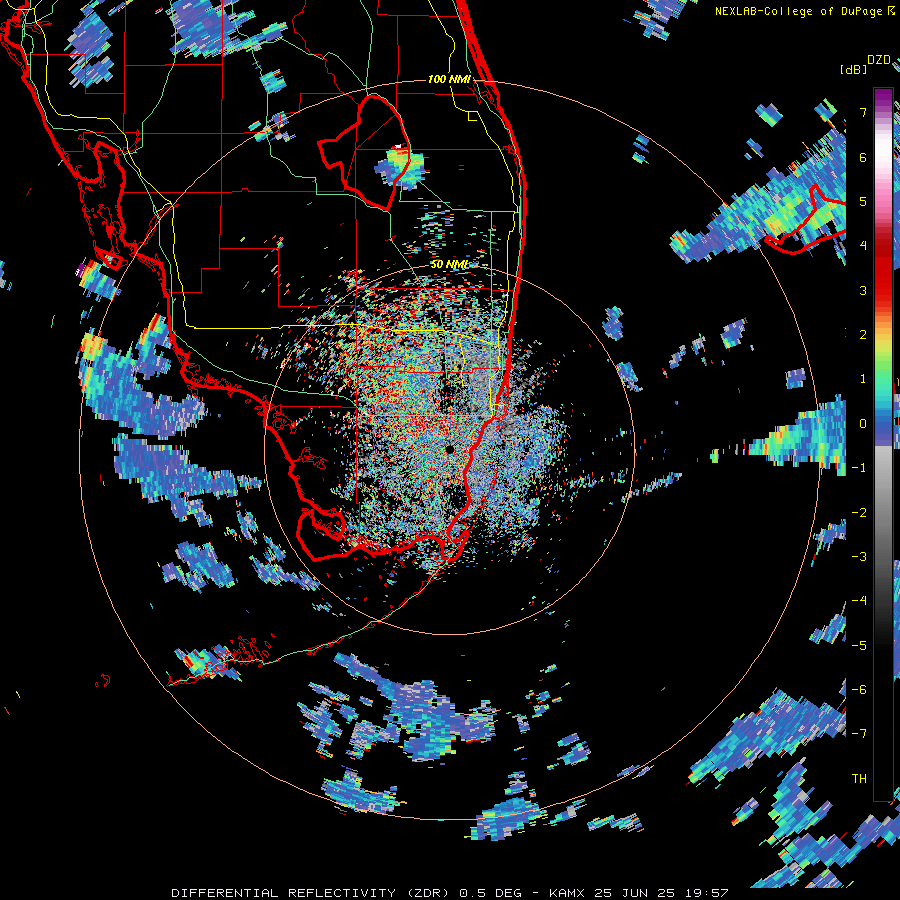Select the 4 value on the color scale
The image size is (900, 900).
(x=863, y=246)
